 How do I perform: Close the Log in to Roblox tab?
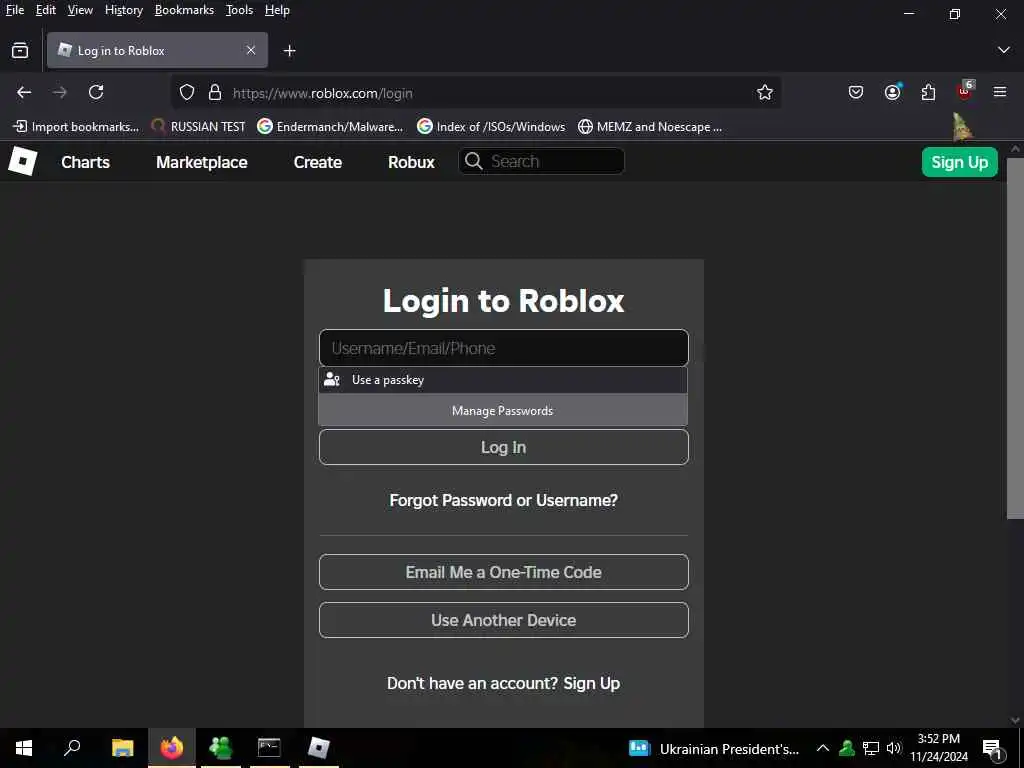251,50
